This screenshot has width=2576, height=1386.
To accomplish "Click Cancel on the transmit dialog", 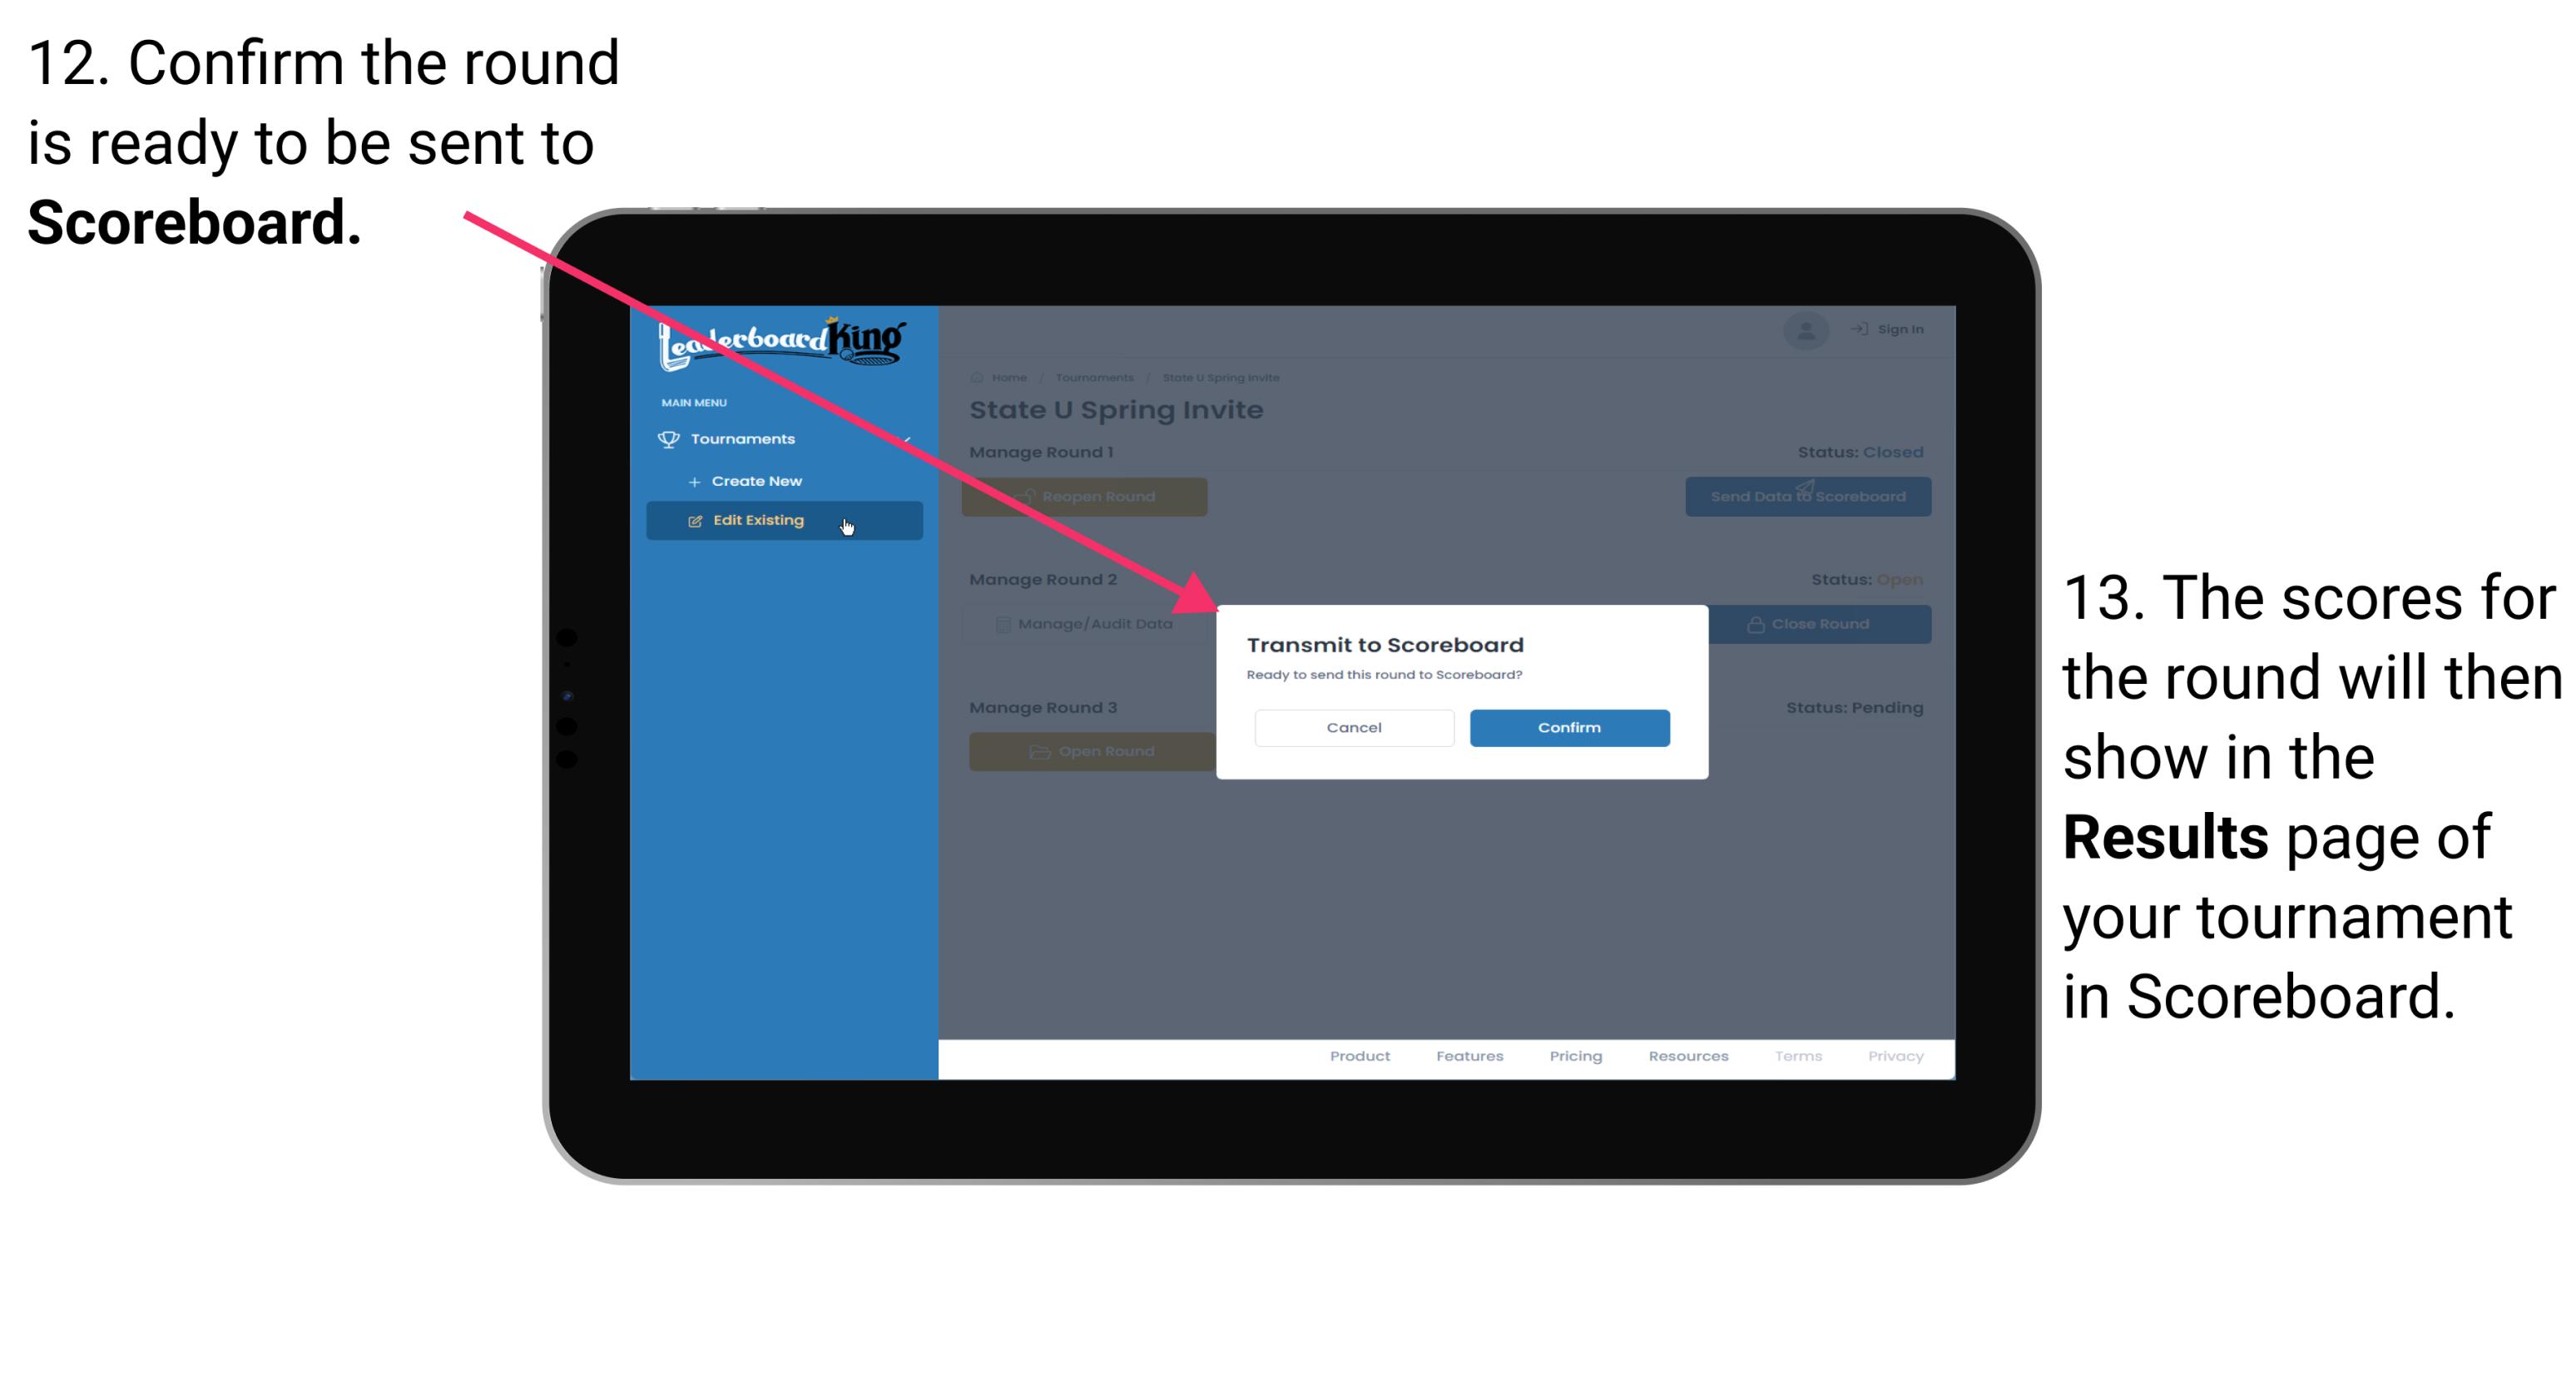I will point(1354,725).
